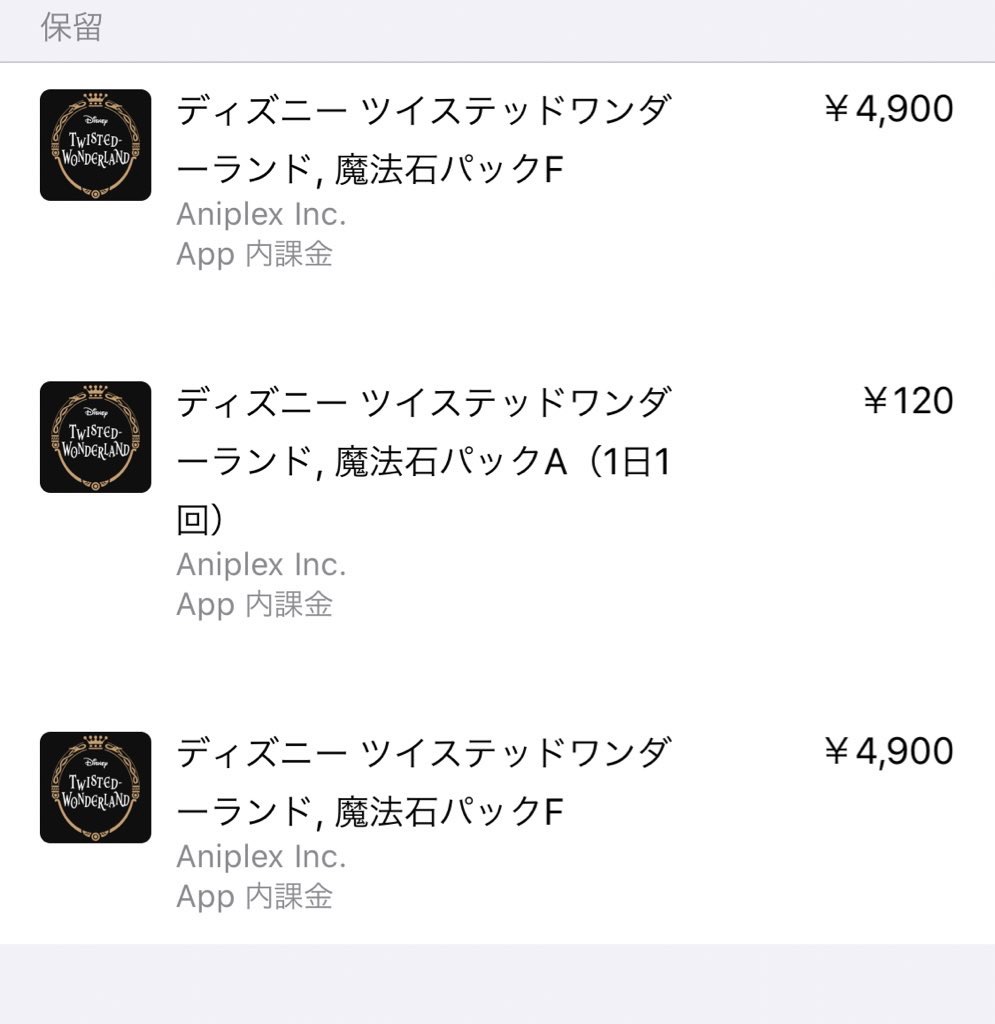Select the App 内課金 label of the top item
The width and height of the screenshot is (995, 1024).
click(x=254, y=254)
